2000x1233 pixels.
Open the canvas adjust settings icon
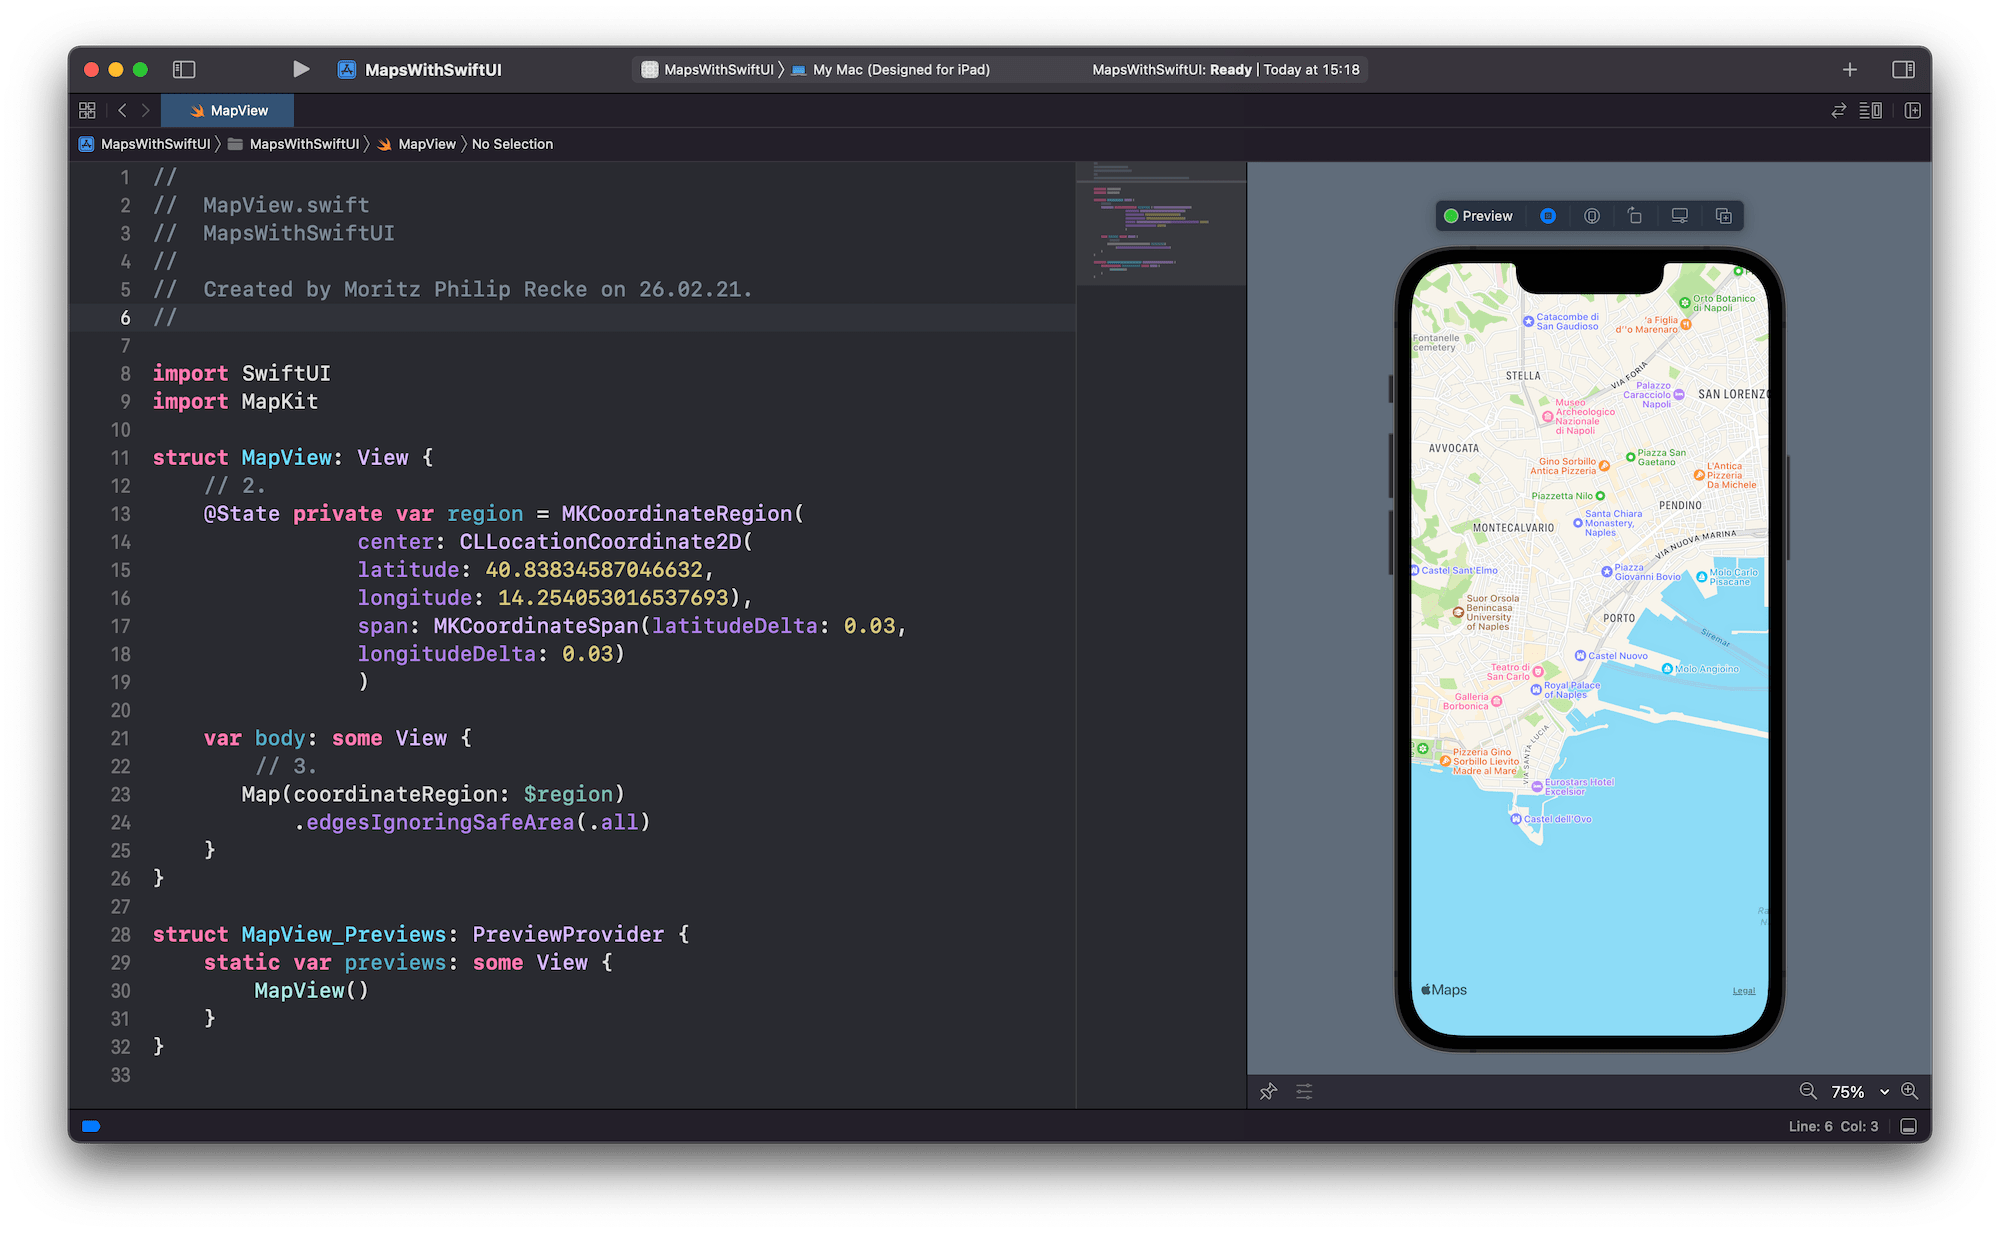tap(1304, 1091)
